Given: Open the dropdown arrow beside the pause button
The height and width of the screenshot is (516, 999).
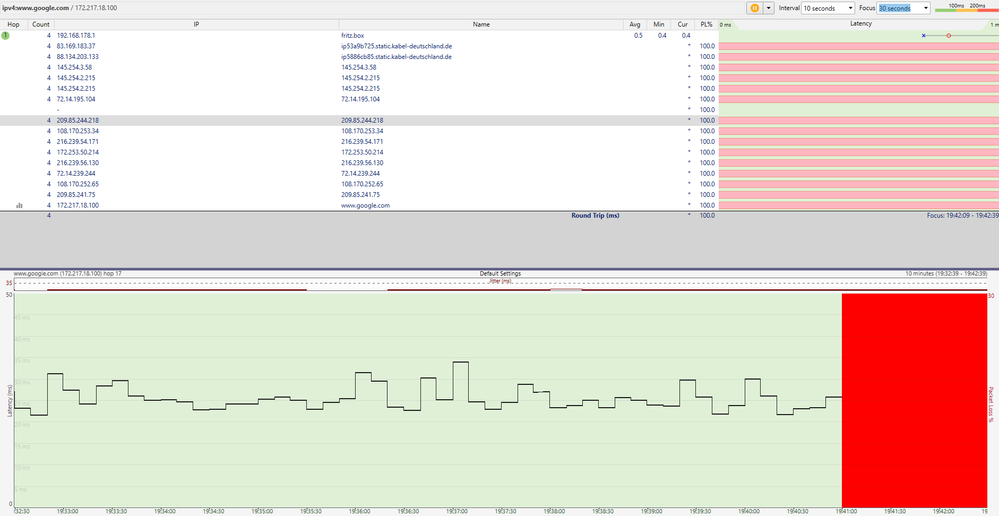Looking at the screenshot, I should [768, 8].
